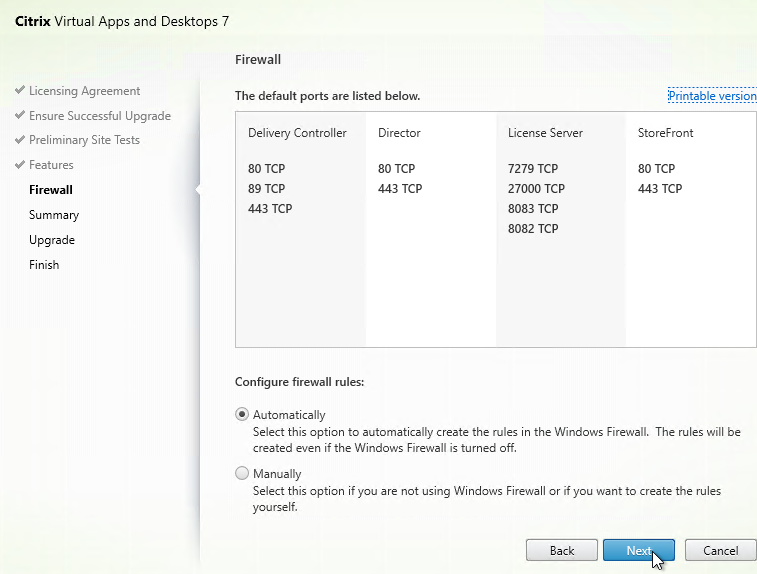This screenshot has height=574, width=757.
Task: Click checkmark icon beside Preliminary Site Tests
Action: click(x=20, y=140)
